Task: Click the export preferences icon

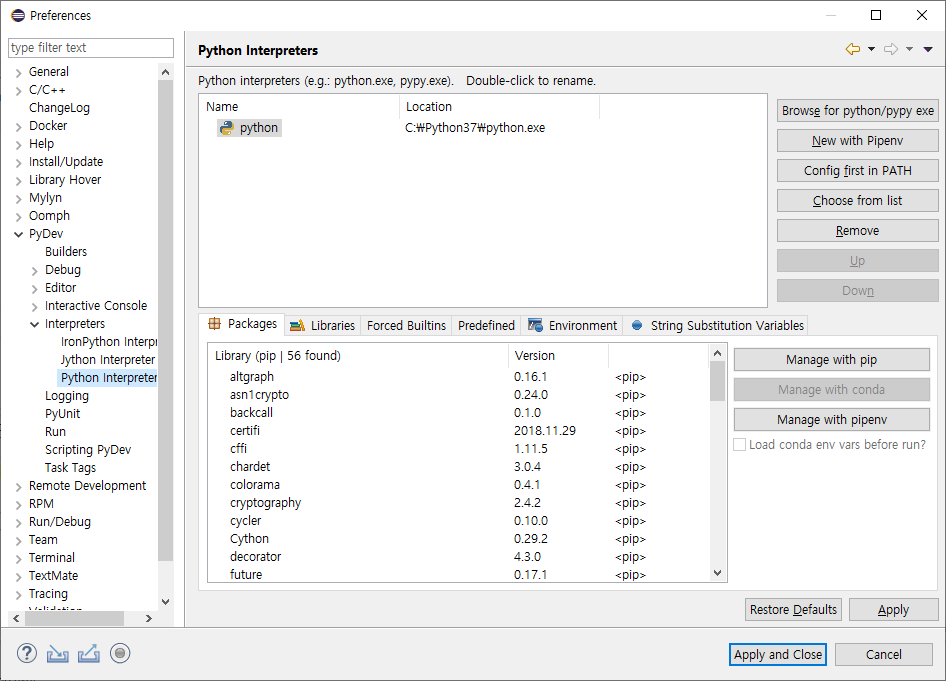Action: click(89, 653)
